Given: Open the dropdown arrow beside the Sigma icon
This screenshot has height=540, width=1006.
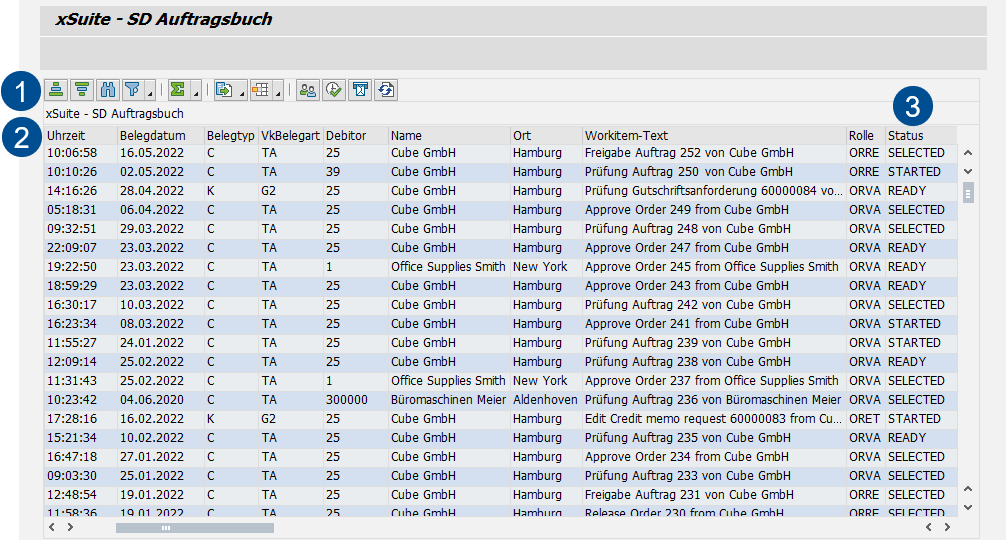Looking at the screenshot, I should pos(196,94).
